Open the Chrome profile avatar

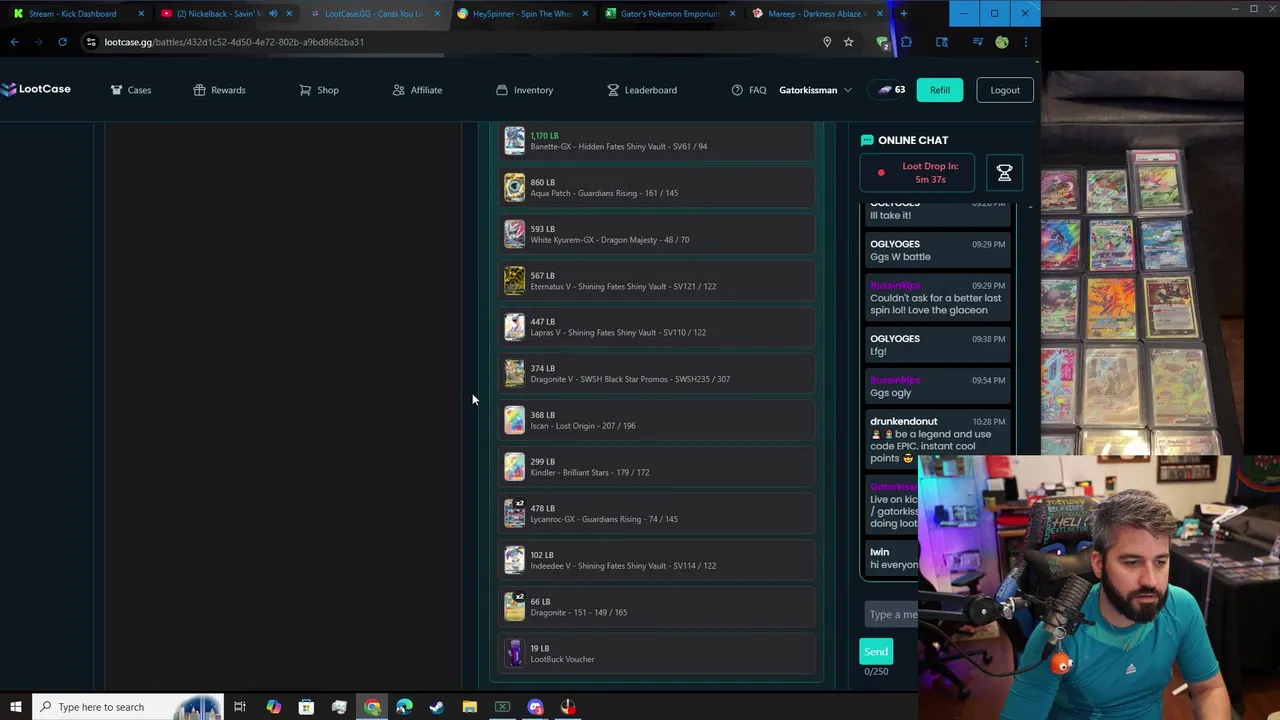click(x=1002, y=42)
